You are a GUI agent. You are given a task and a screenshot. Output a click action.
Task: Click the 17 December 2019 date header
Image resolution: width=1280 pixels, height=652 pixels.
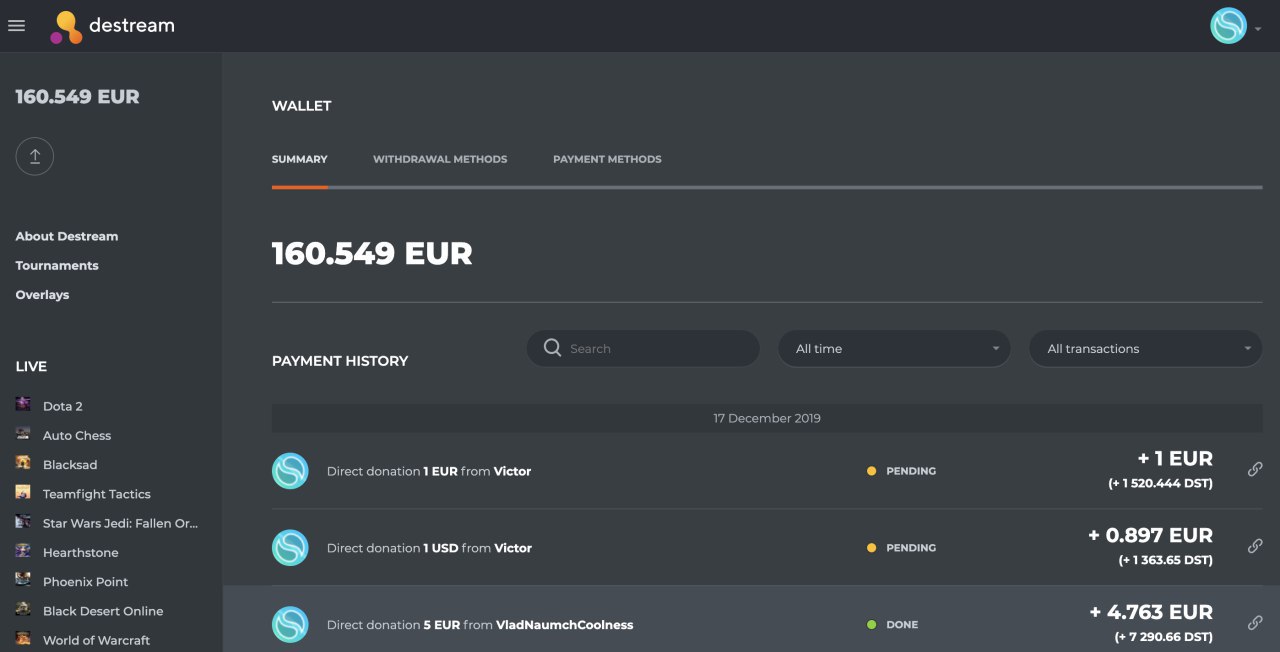tap(767, 418)
